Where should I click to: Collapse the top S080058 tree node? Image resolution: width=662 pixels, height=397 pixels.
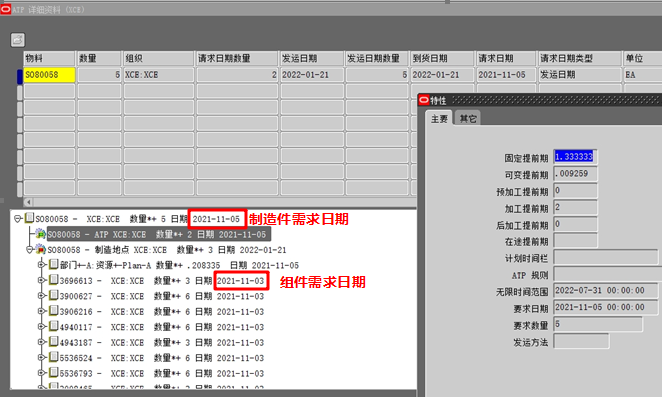[x=18, y=219]
